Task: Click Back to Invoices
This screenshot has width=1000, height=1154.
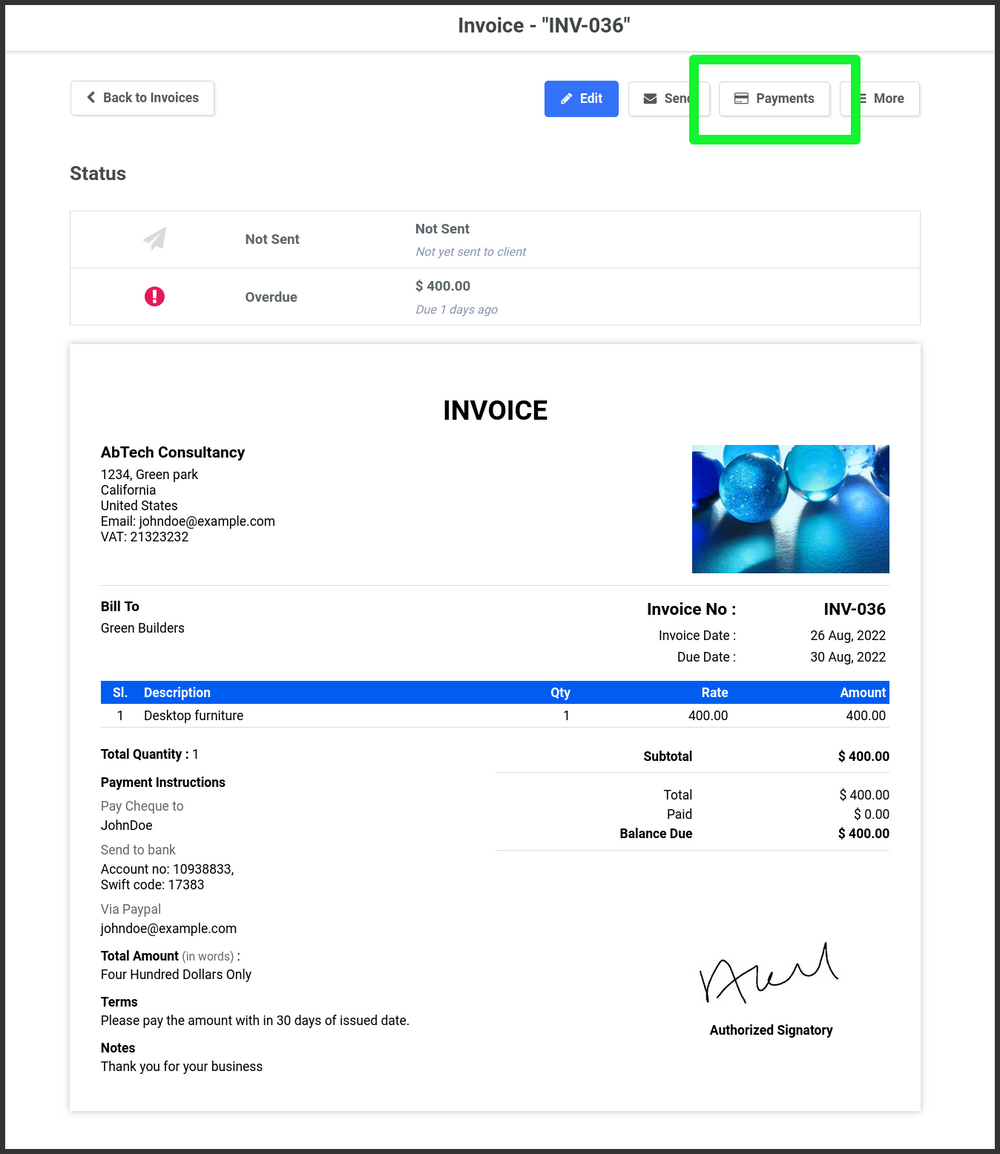Action: tap(142, 98)
